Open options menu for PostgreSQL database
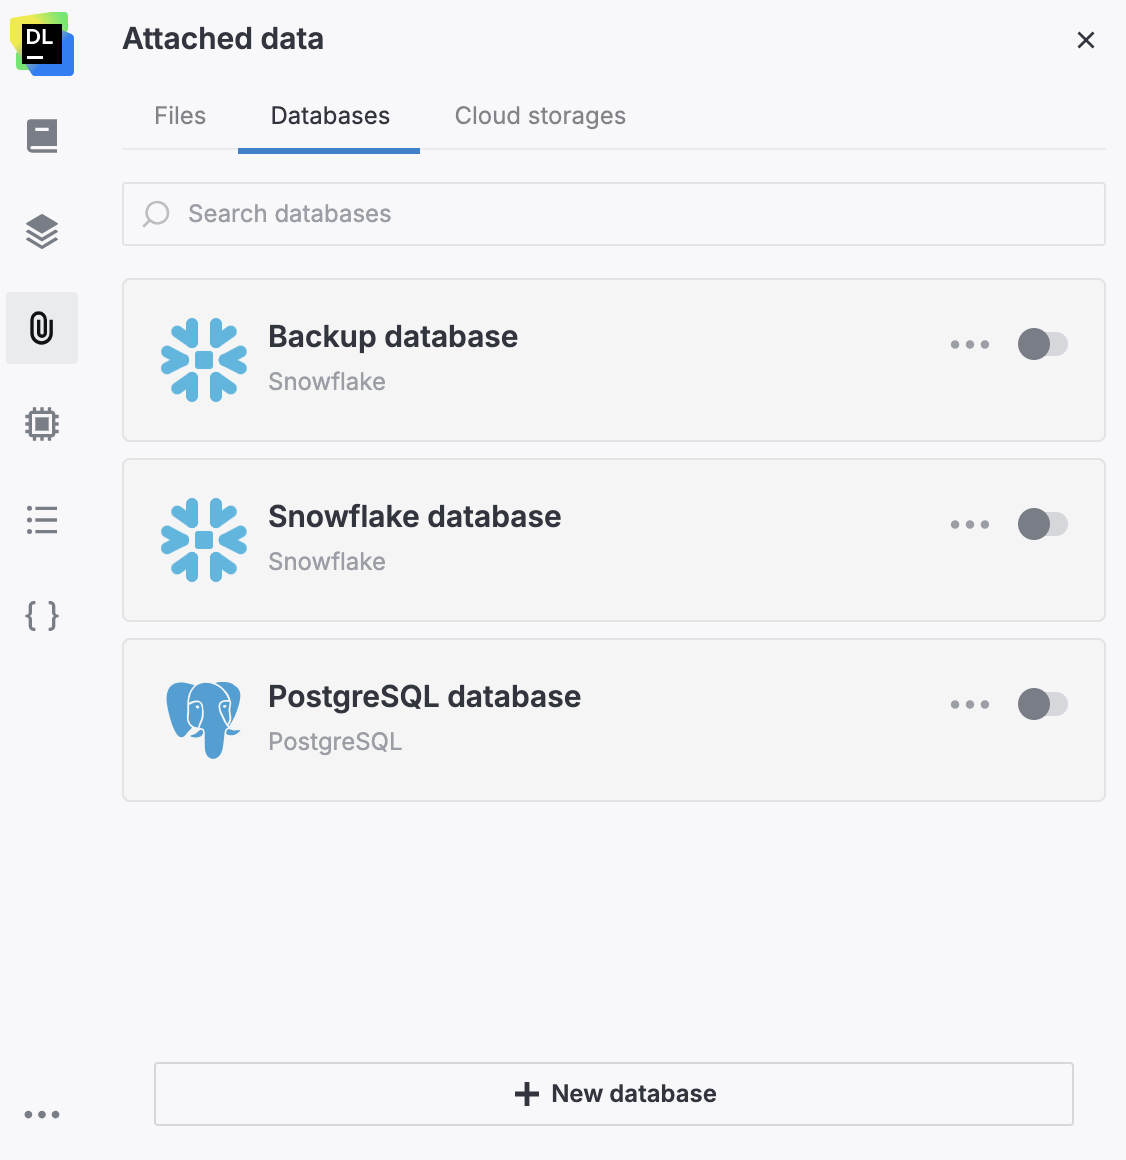 coord(970,704)
